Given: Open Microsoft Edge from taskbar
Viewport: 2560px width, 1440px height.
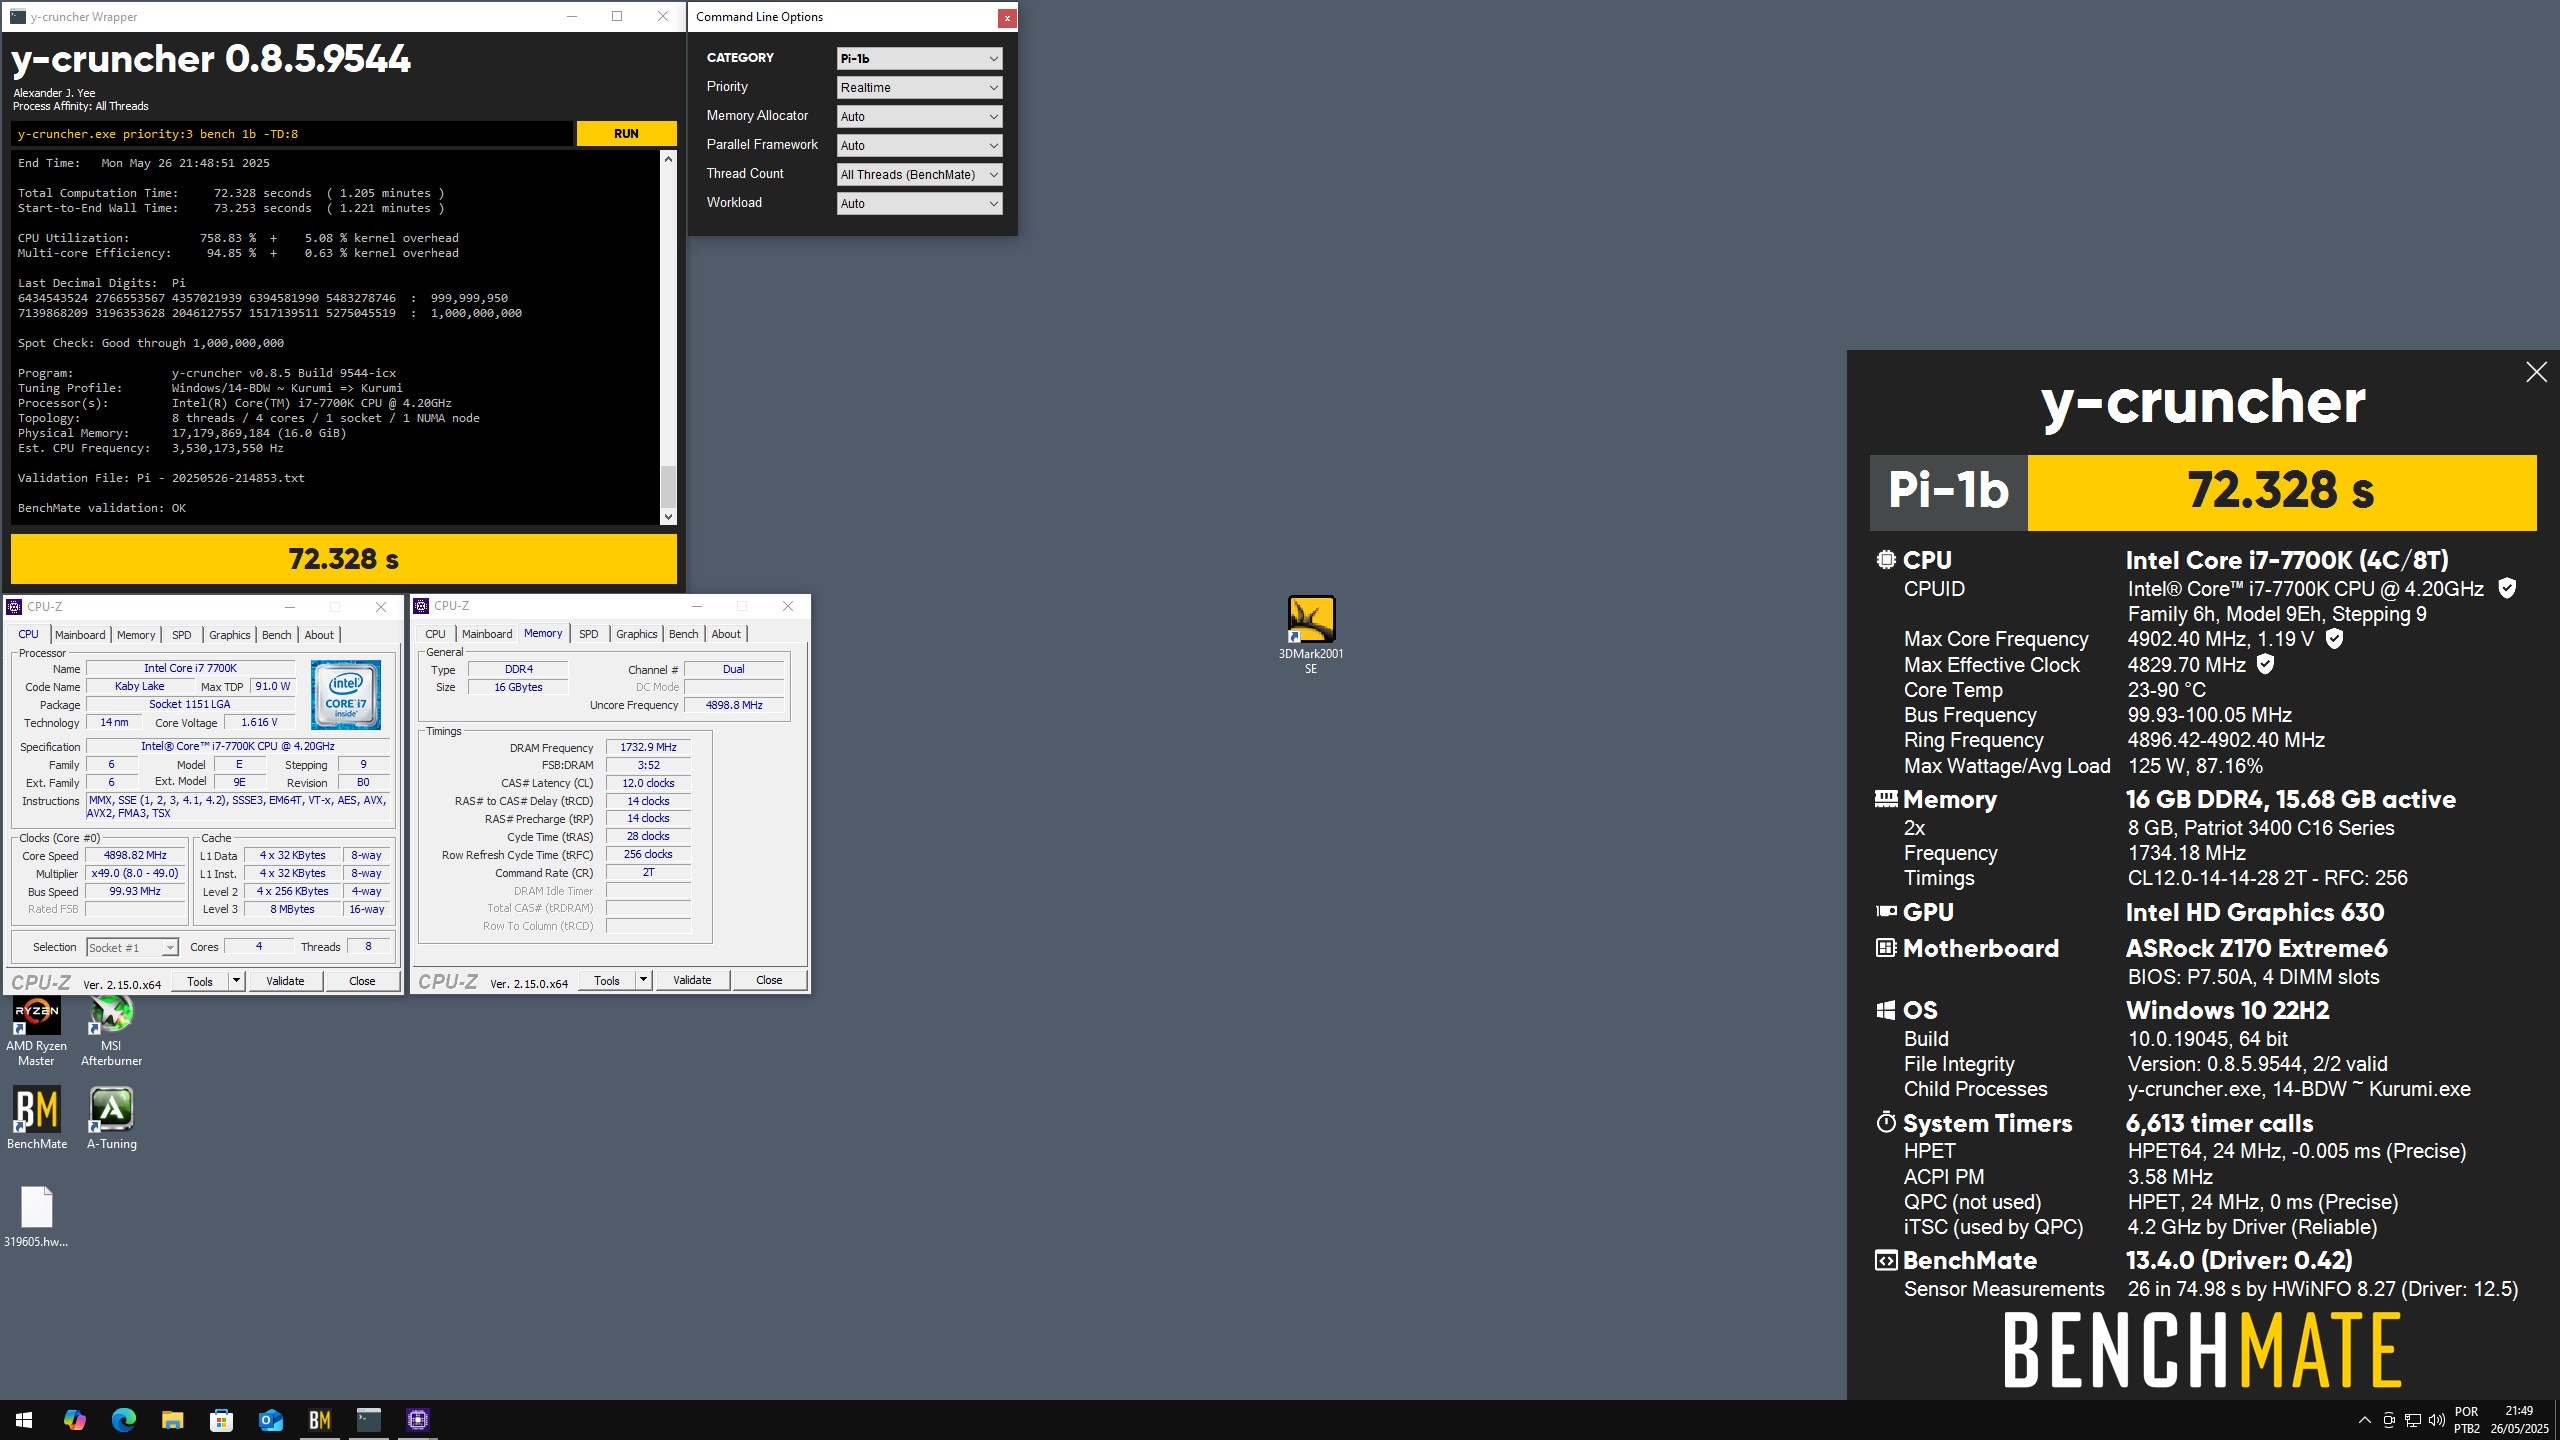Looking at the screenshot, I should point(123,1420).
